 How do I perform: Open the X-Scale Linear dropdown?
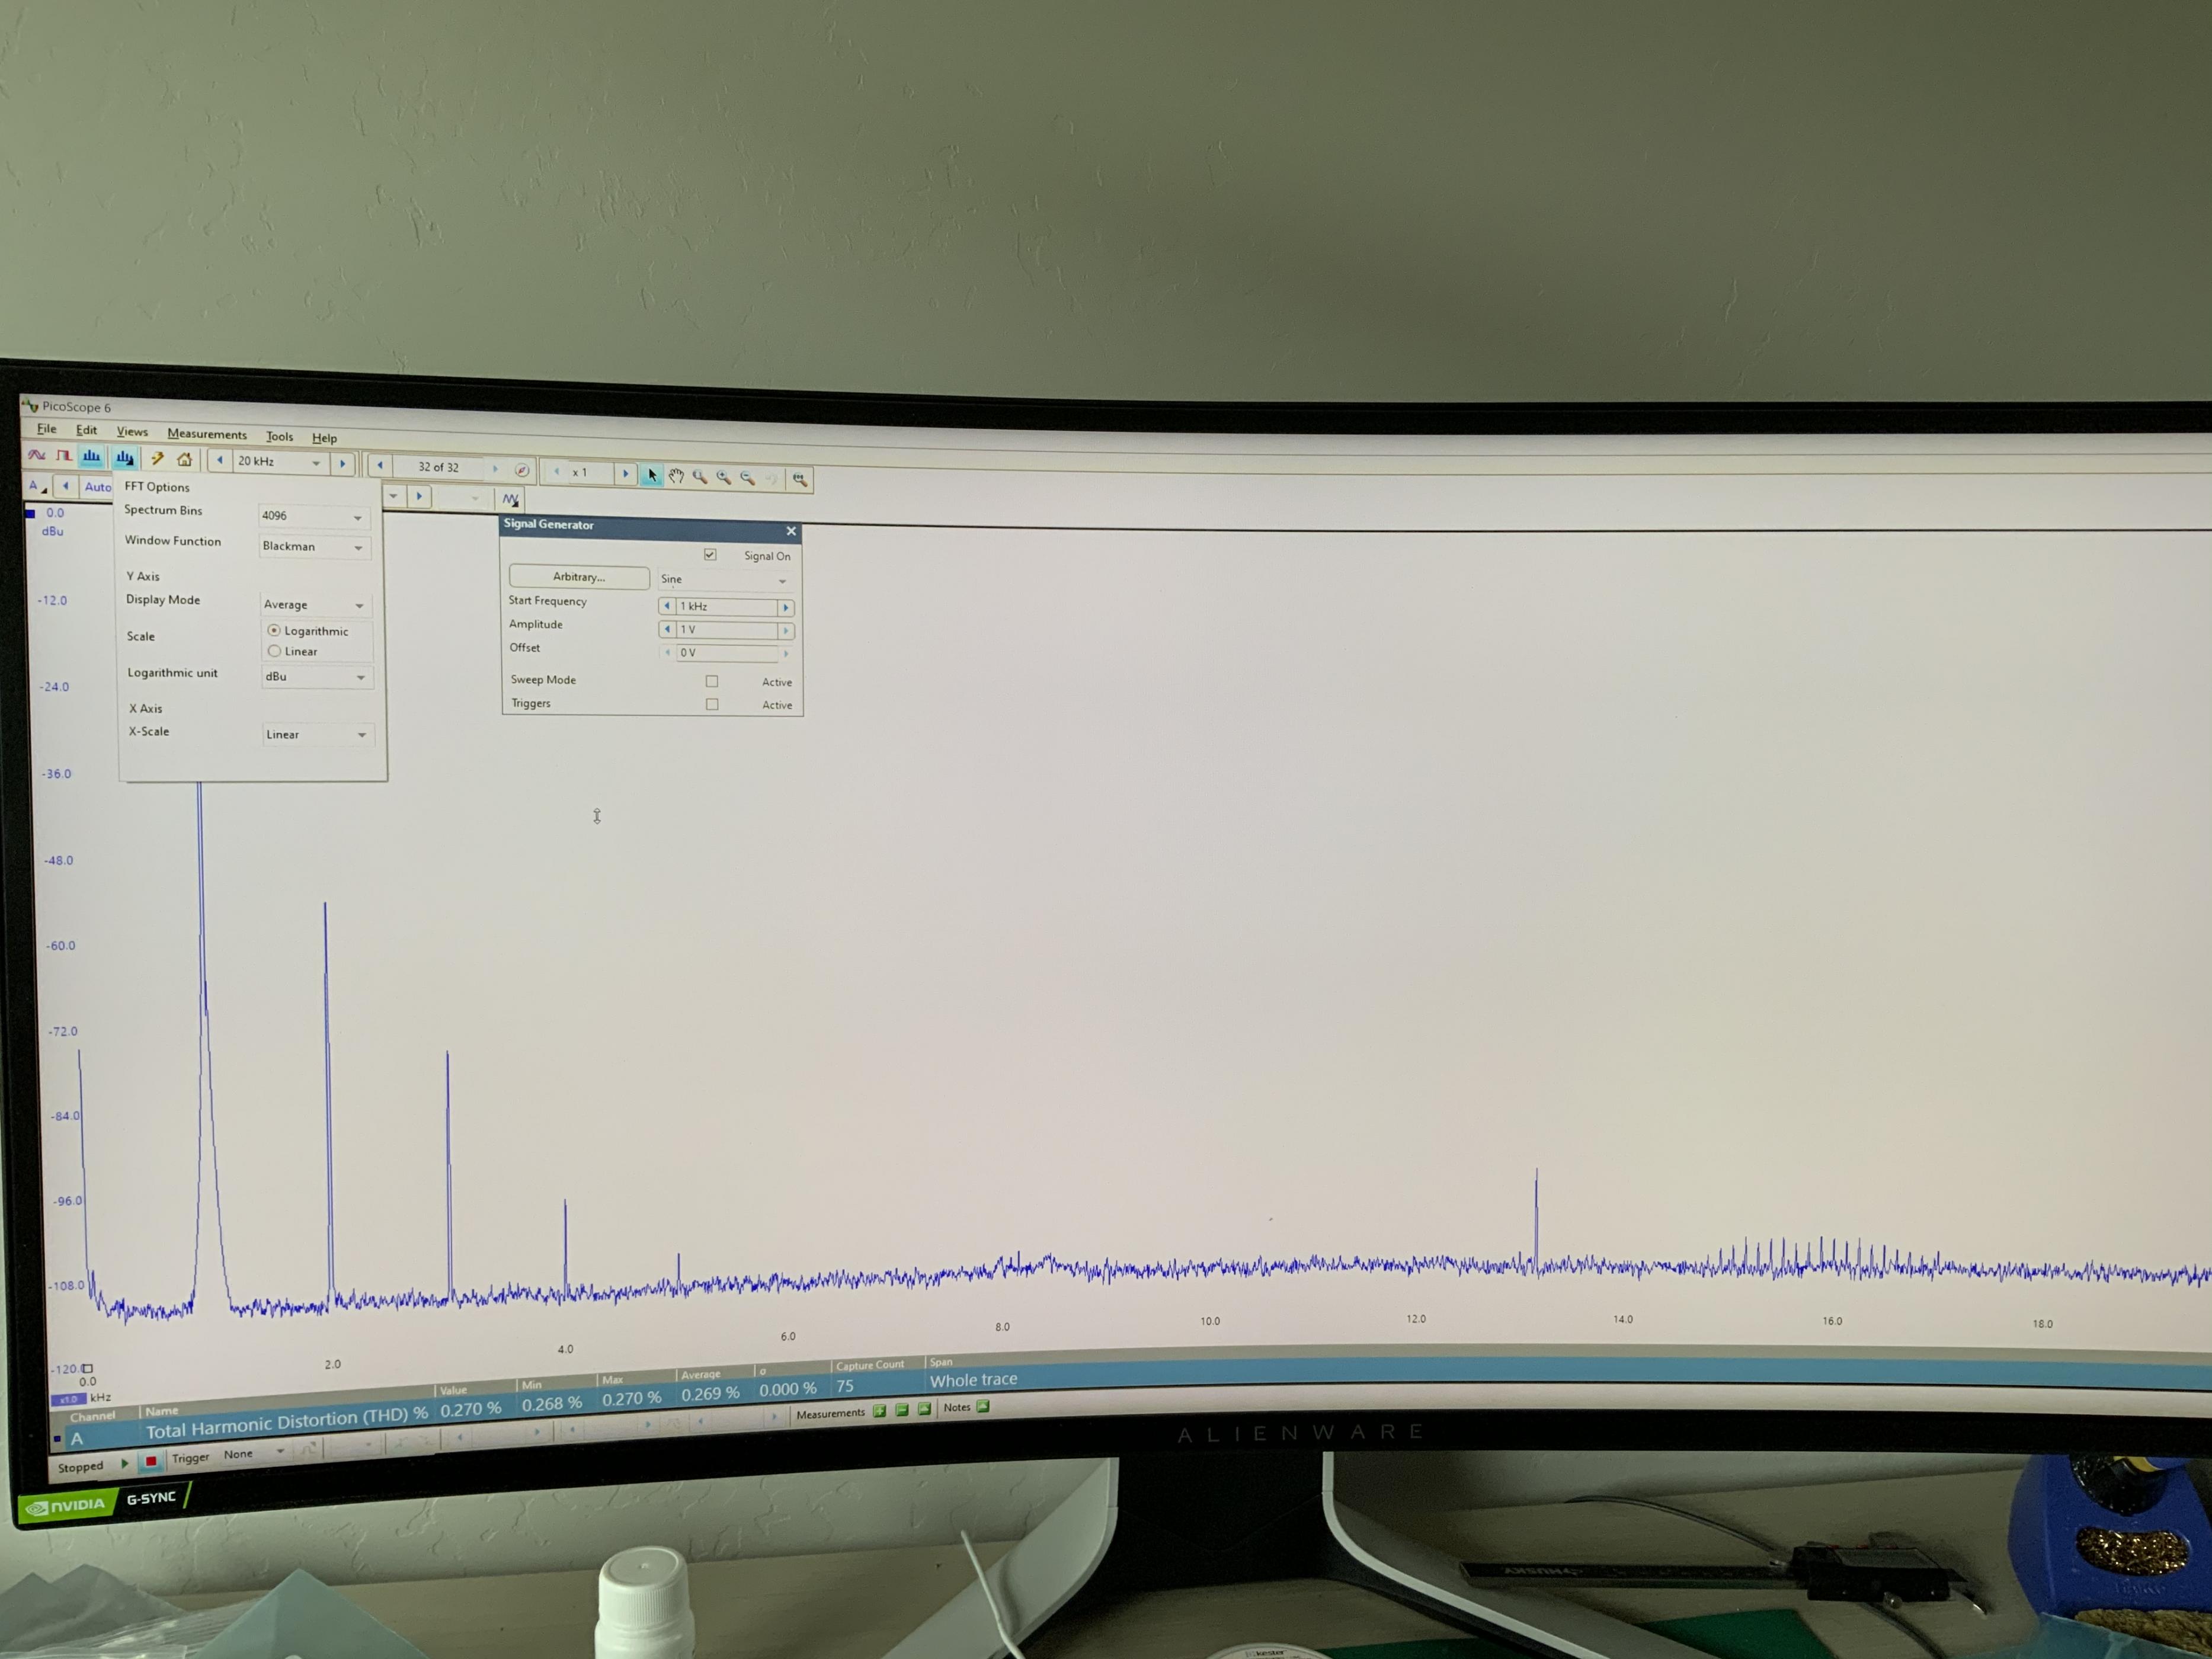click(318, 734)
